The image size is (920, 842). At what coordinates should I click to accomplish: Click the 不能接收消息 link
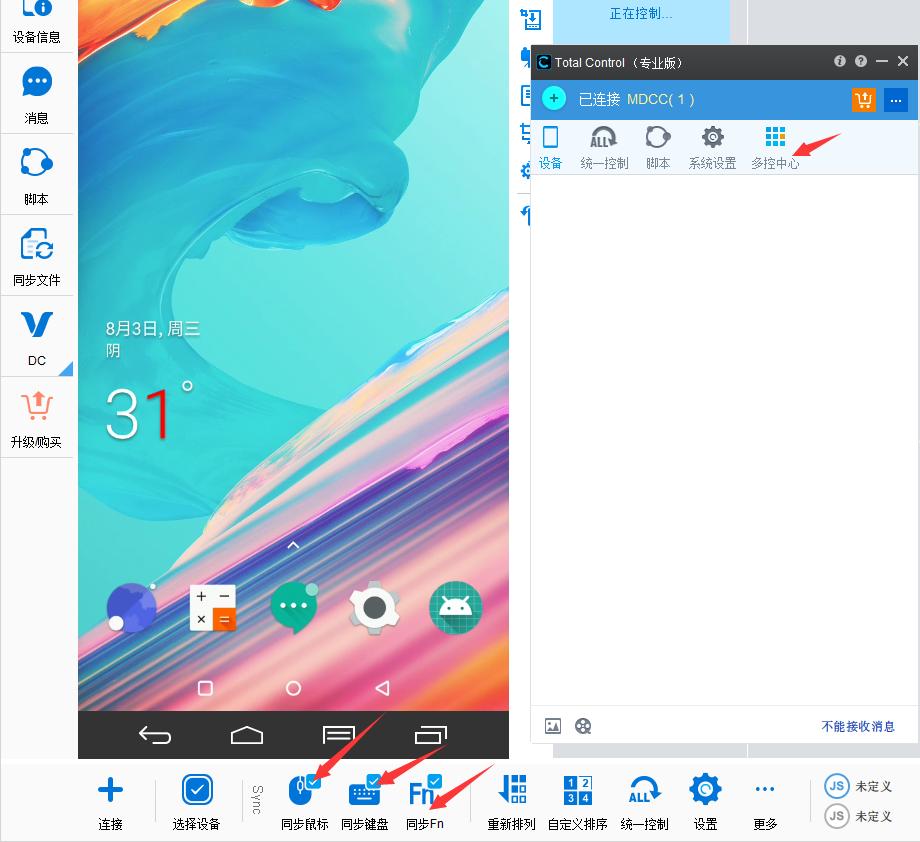coord(858,727)
